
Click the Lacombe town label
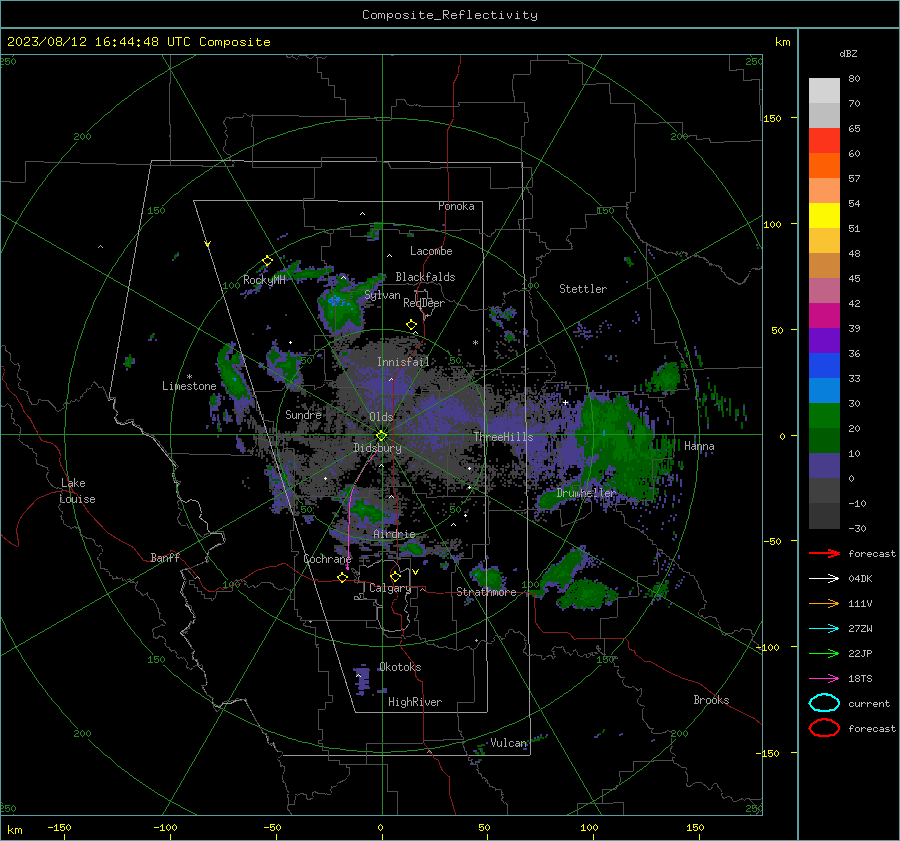click(x=431, y=251)
